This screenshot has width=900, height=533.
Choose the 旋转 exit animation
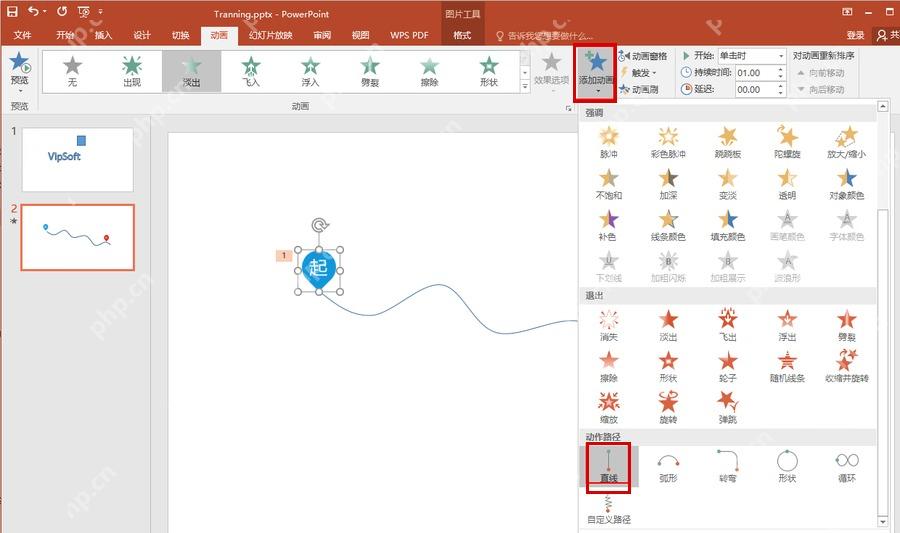(668, 408)
